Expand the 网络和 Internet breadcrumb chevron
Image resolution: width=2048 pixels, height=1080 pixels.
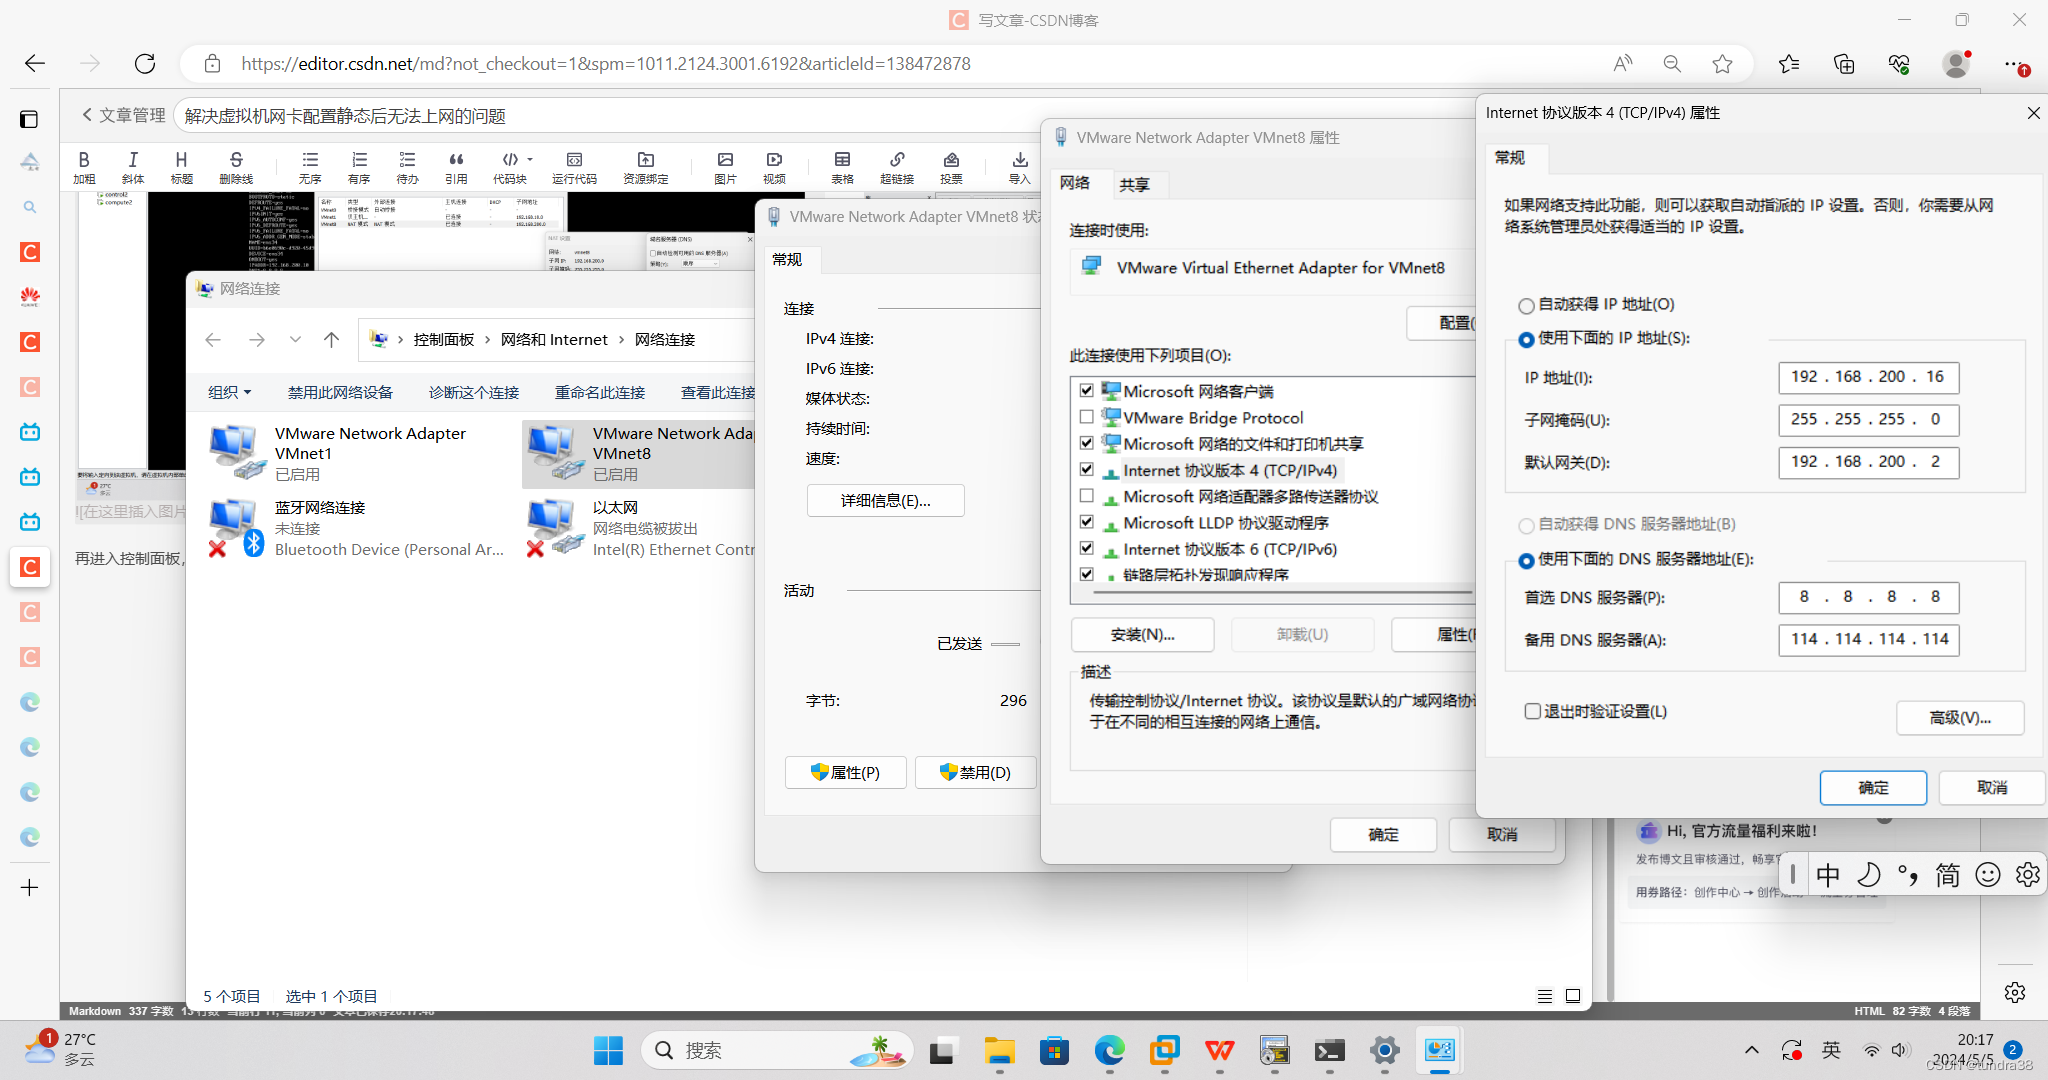[x=621, y=340]
